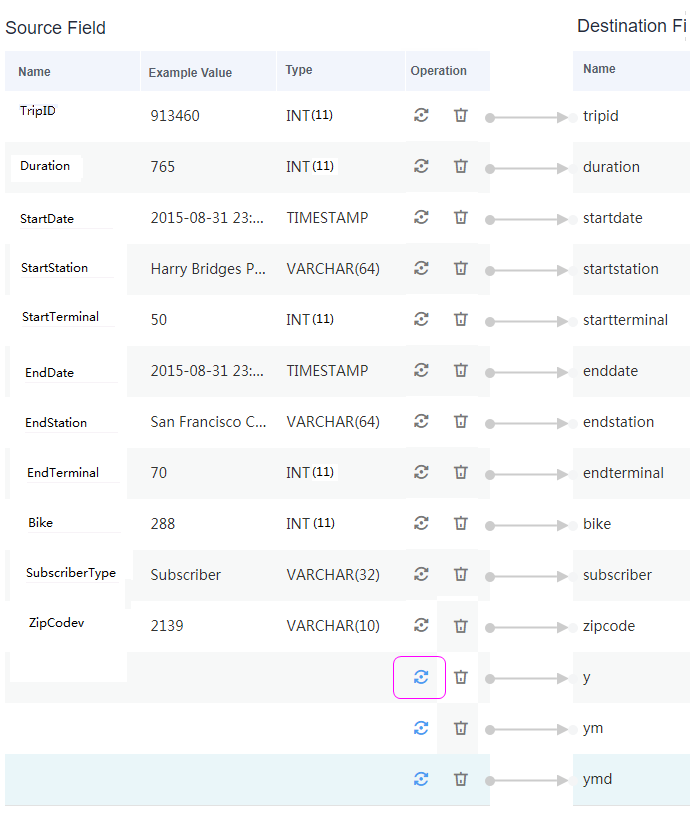Click refresh icon in SubscriberType row
The width and height of the screenshot is (691, 816).
point(421,574)
